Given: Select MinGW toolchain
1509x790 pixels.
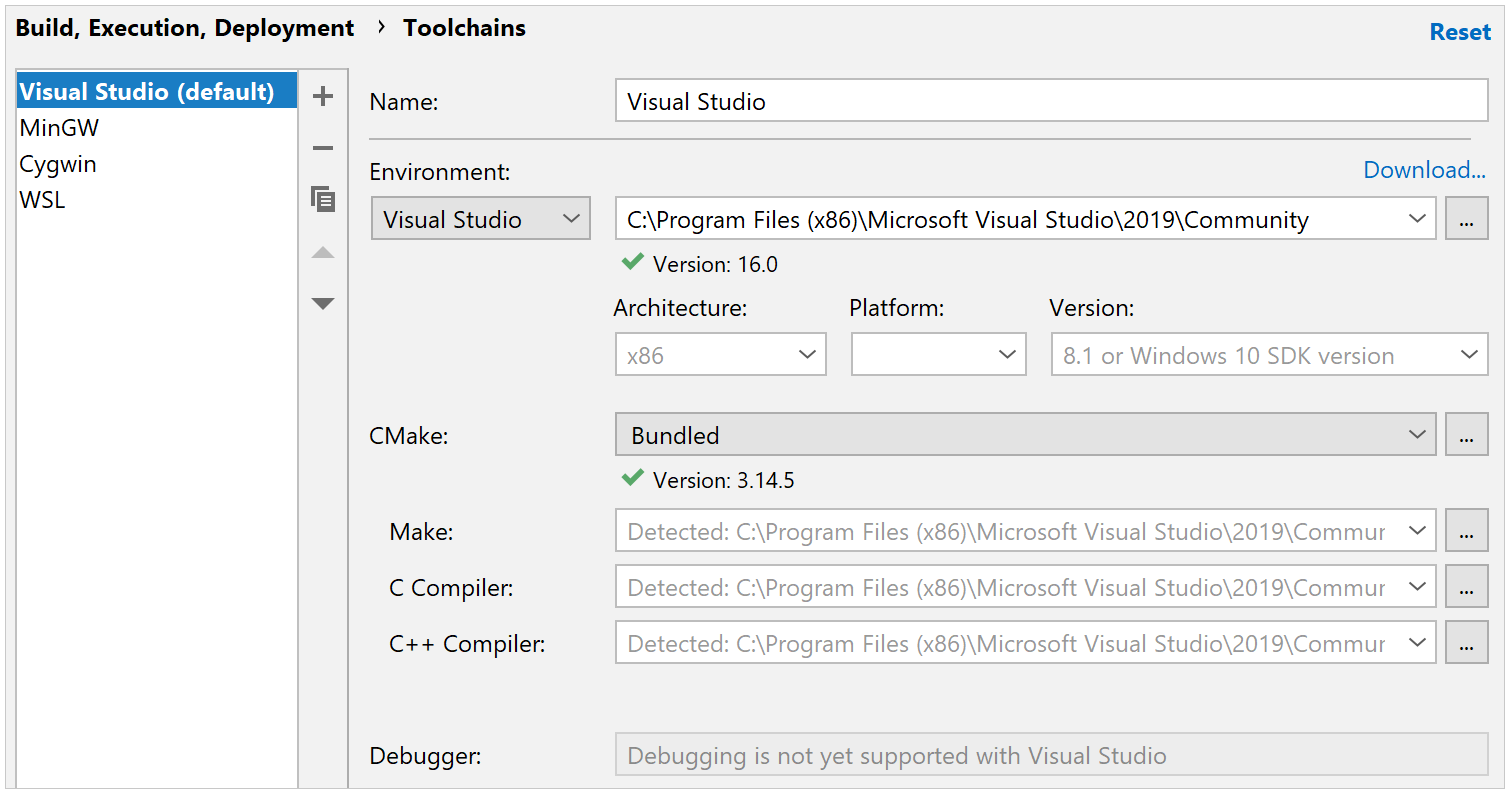Looking at the screenshot, I should coord(157,127).
